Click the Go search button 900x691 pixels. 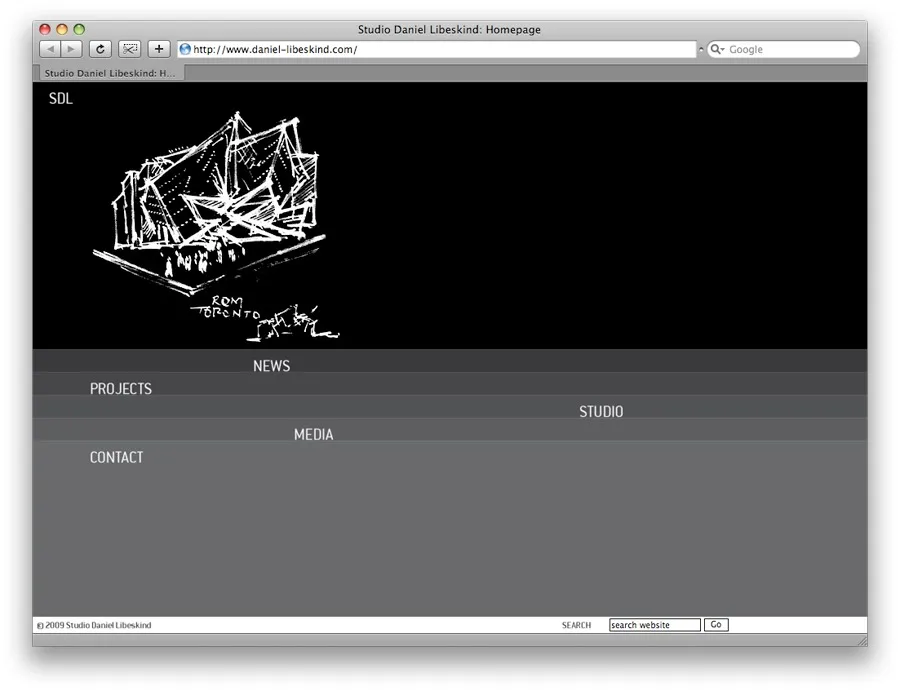point(716,624)
